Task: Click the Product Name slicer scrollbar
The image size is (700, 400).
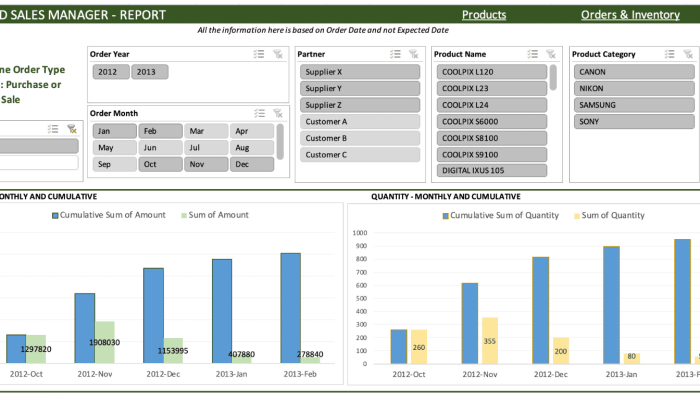Action: pyautogui.click(x=553, y=77)
